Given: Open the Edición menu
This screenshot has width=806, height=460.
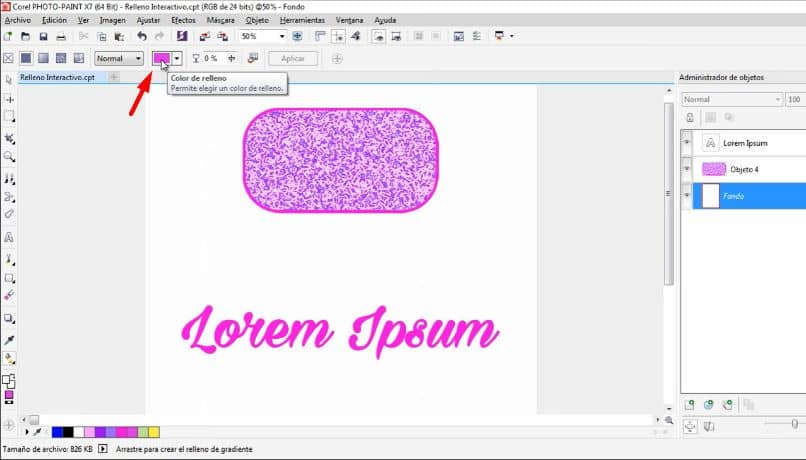Looking at the screenshot, I should click(x=54, y=20).
